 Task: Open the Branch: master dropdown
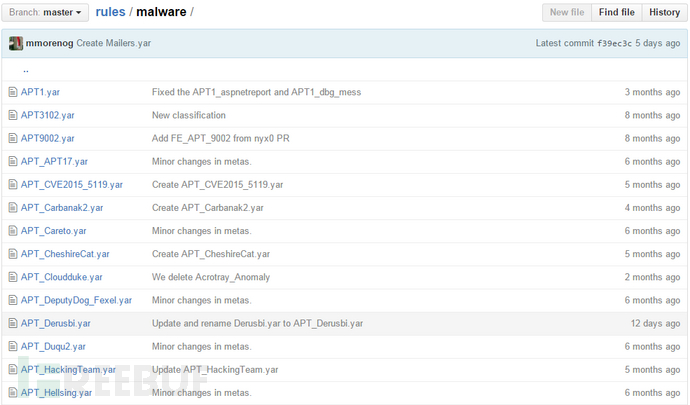tap(45, 12)
